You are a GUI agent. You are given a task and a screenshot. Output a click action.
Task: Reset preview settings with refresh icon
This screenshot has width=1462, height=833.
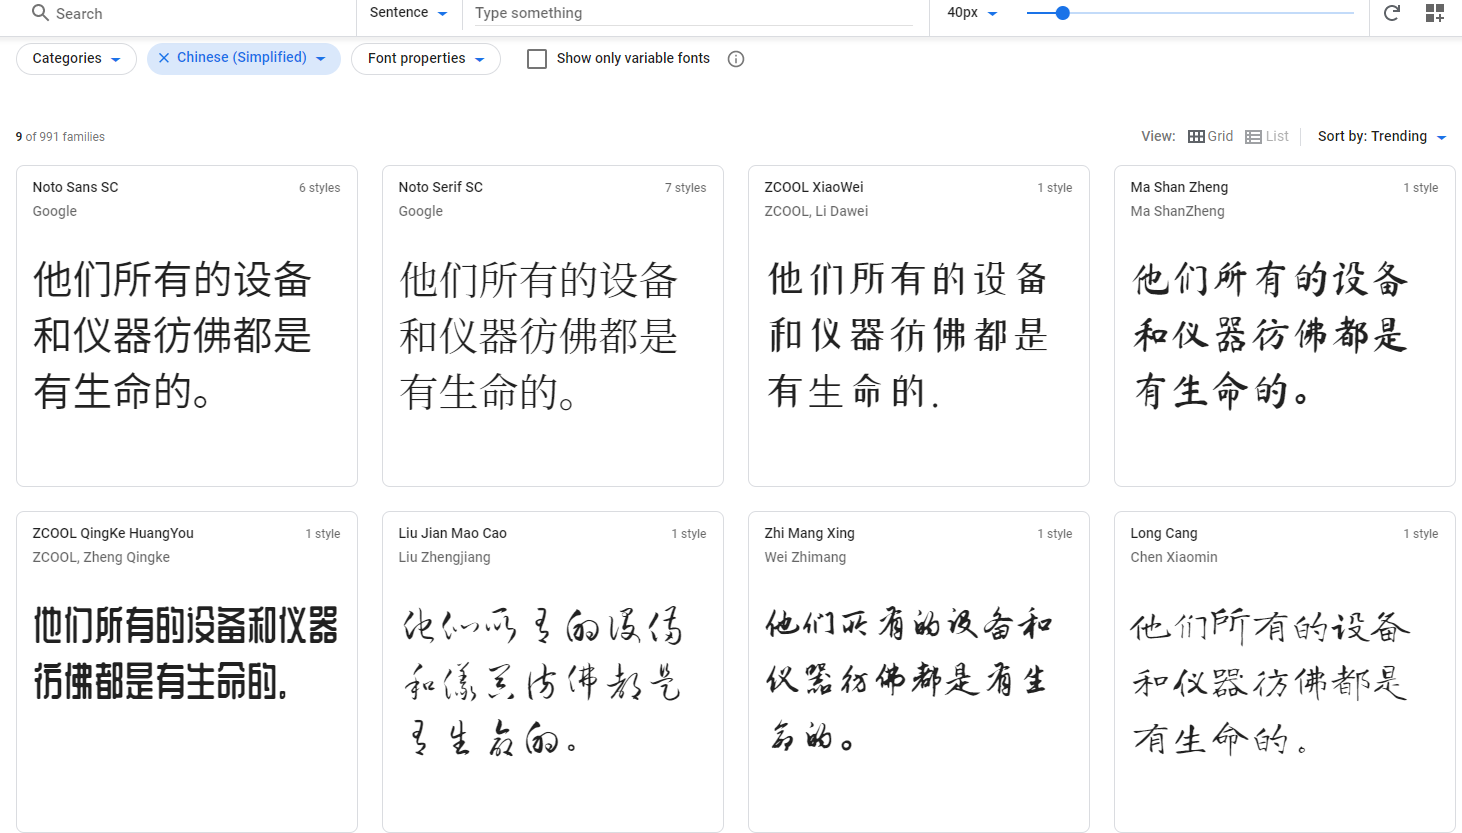click(x=1391, y=13)
